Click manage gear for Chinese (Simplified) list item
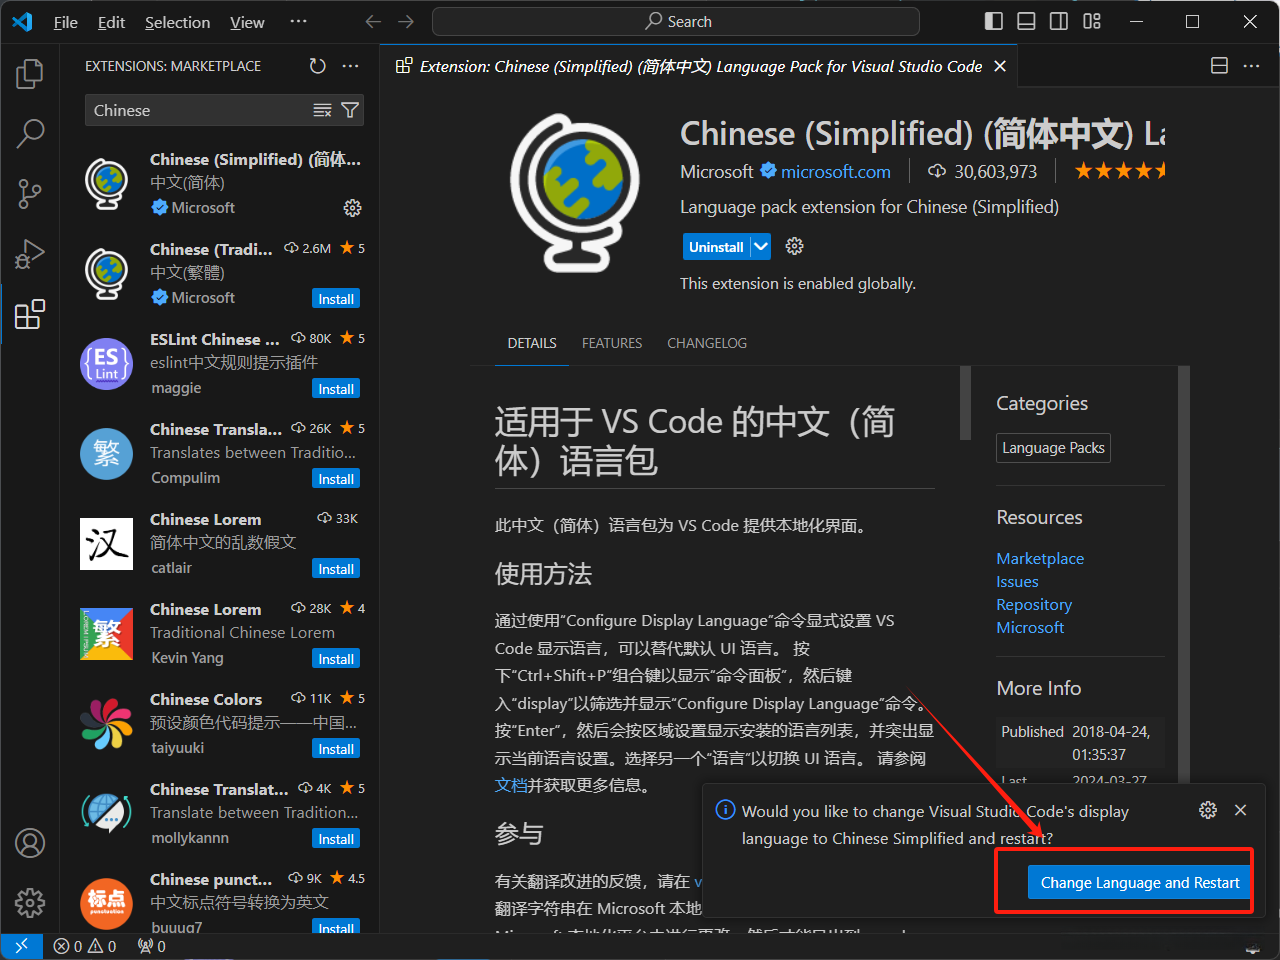The width and height of the screenshot is (1280, 960). [352, 208]
